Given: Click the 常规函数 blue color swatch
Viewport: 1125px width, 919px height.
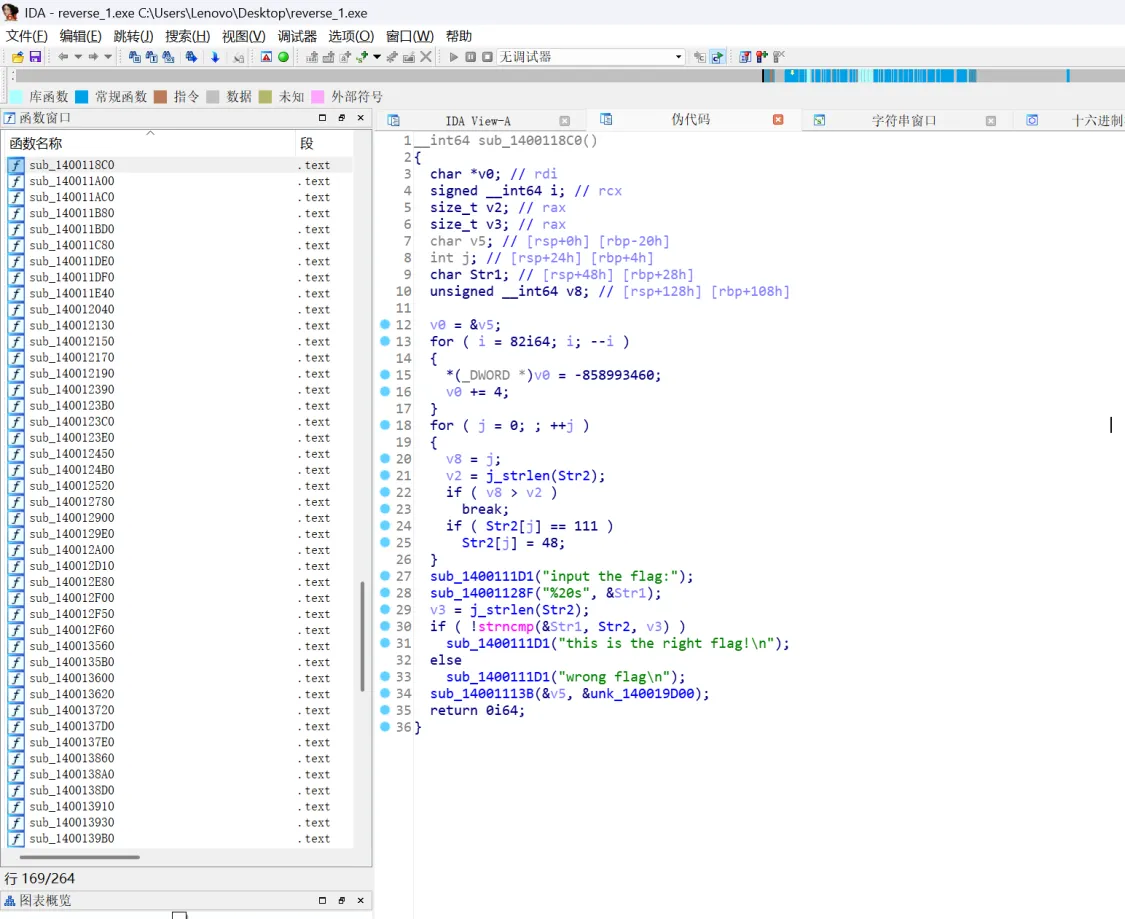Looking at the screenshot, I should tap(82, 97).
